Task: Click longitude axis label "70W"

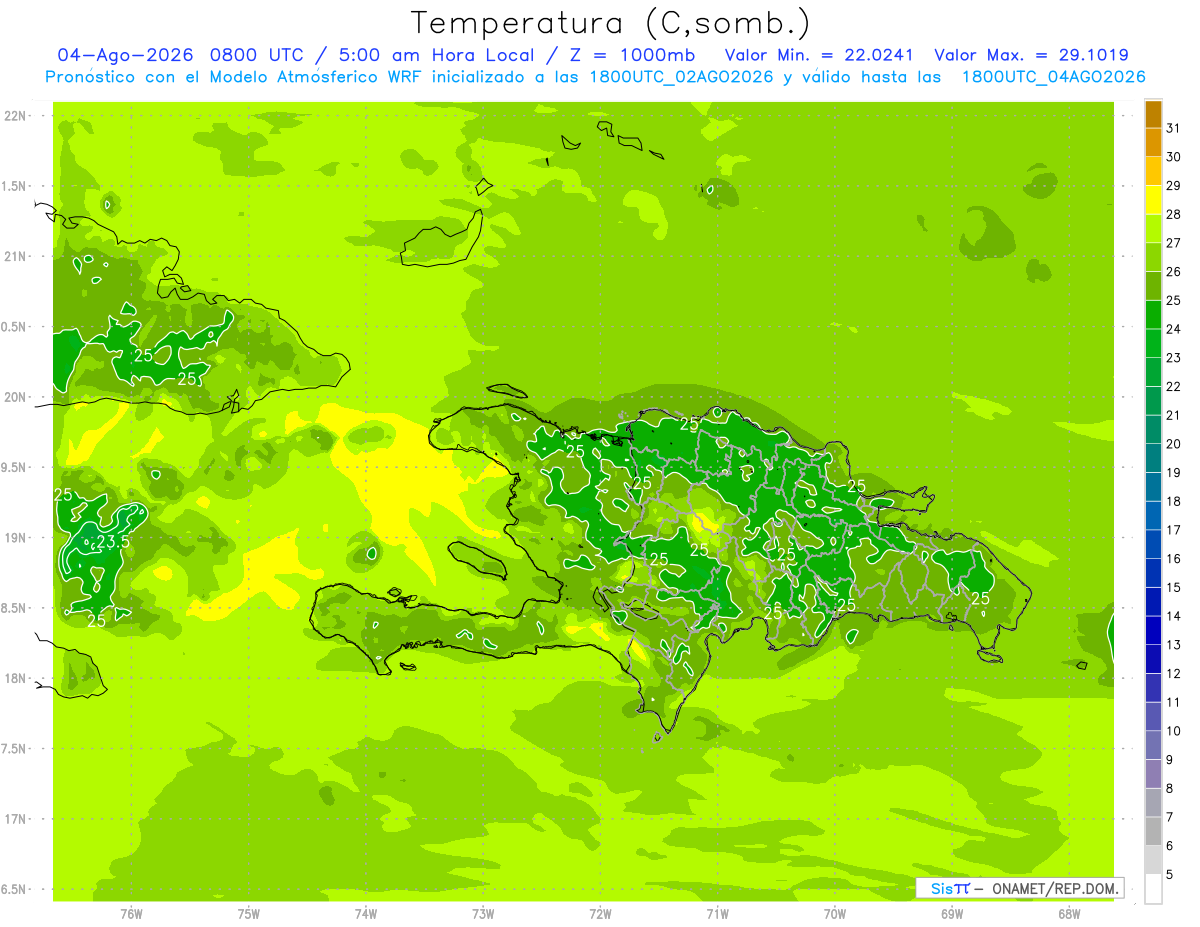Action: pyautogui.click(x=835, y=913)
